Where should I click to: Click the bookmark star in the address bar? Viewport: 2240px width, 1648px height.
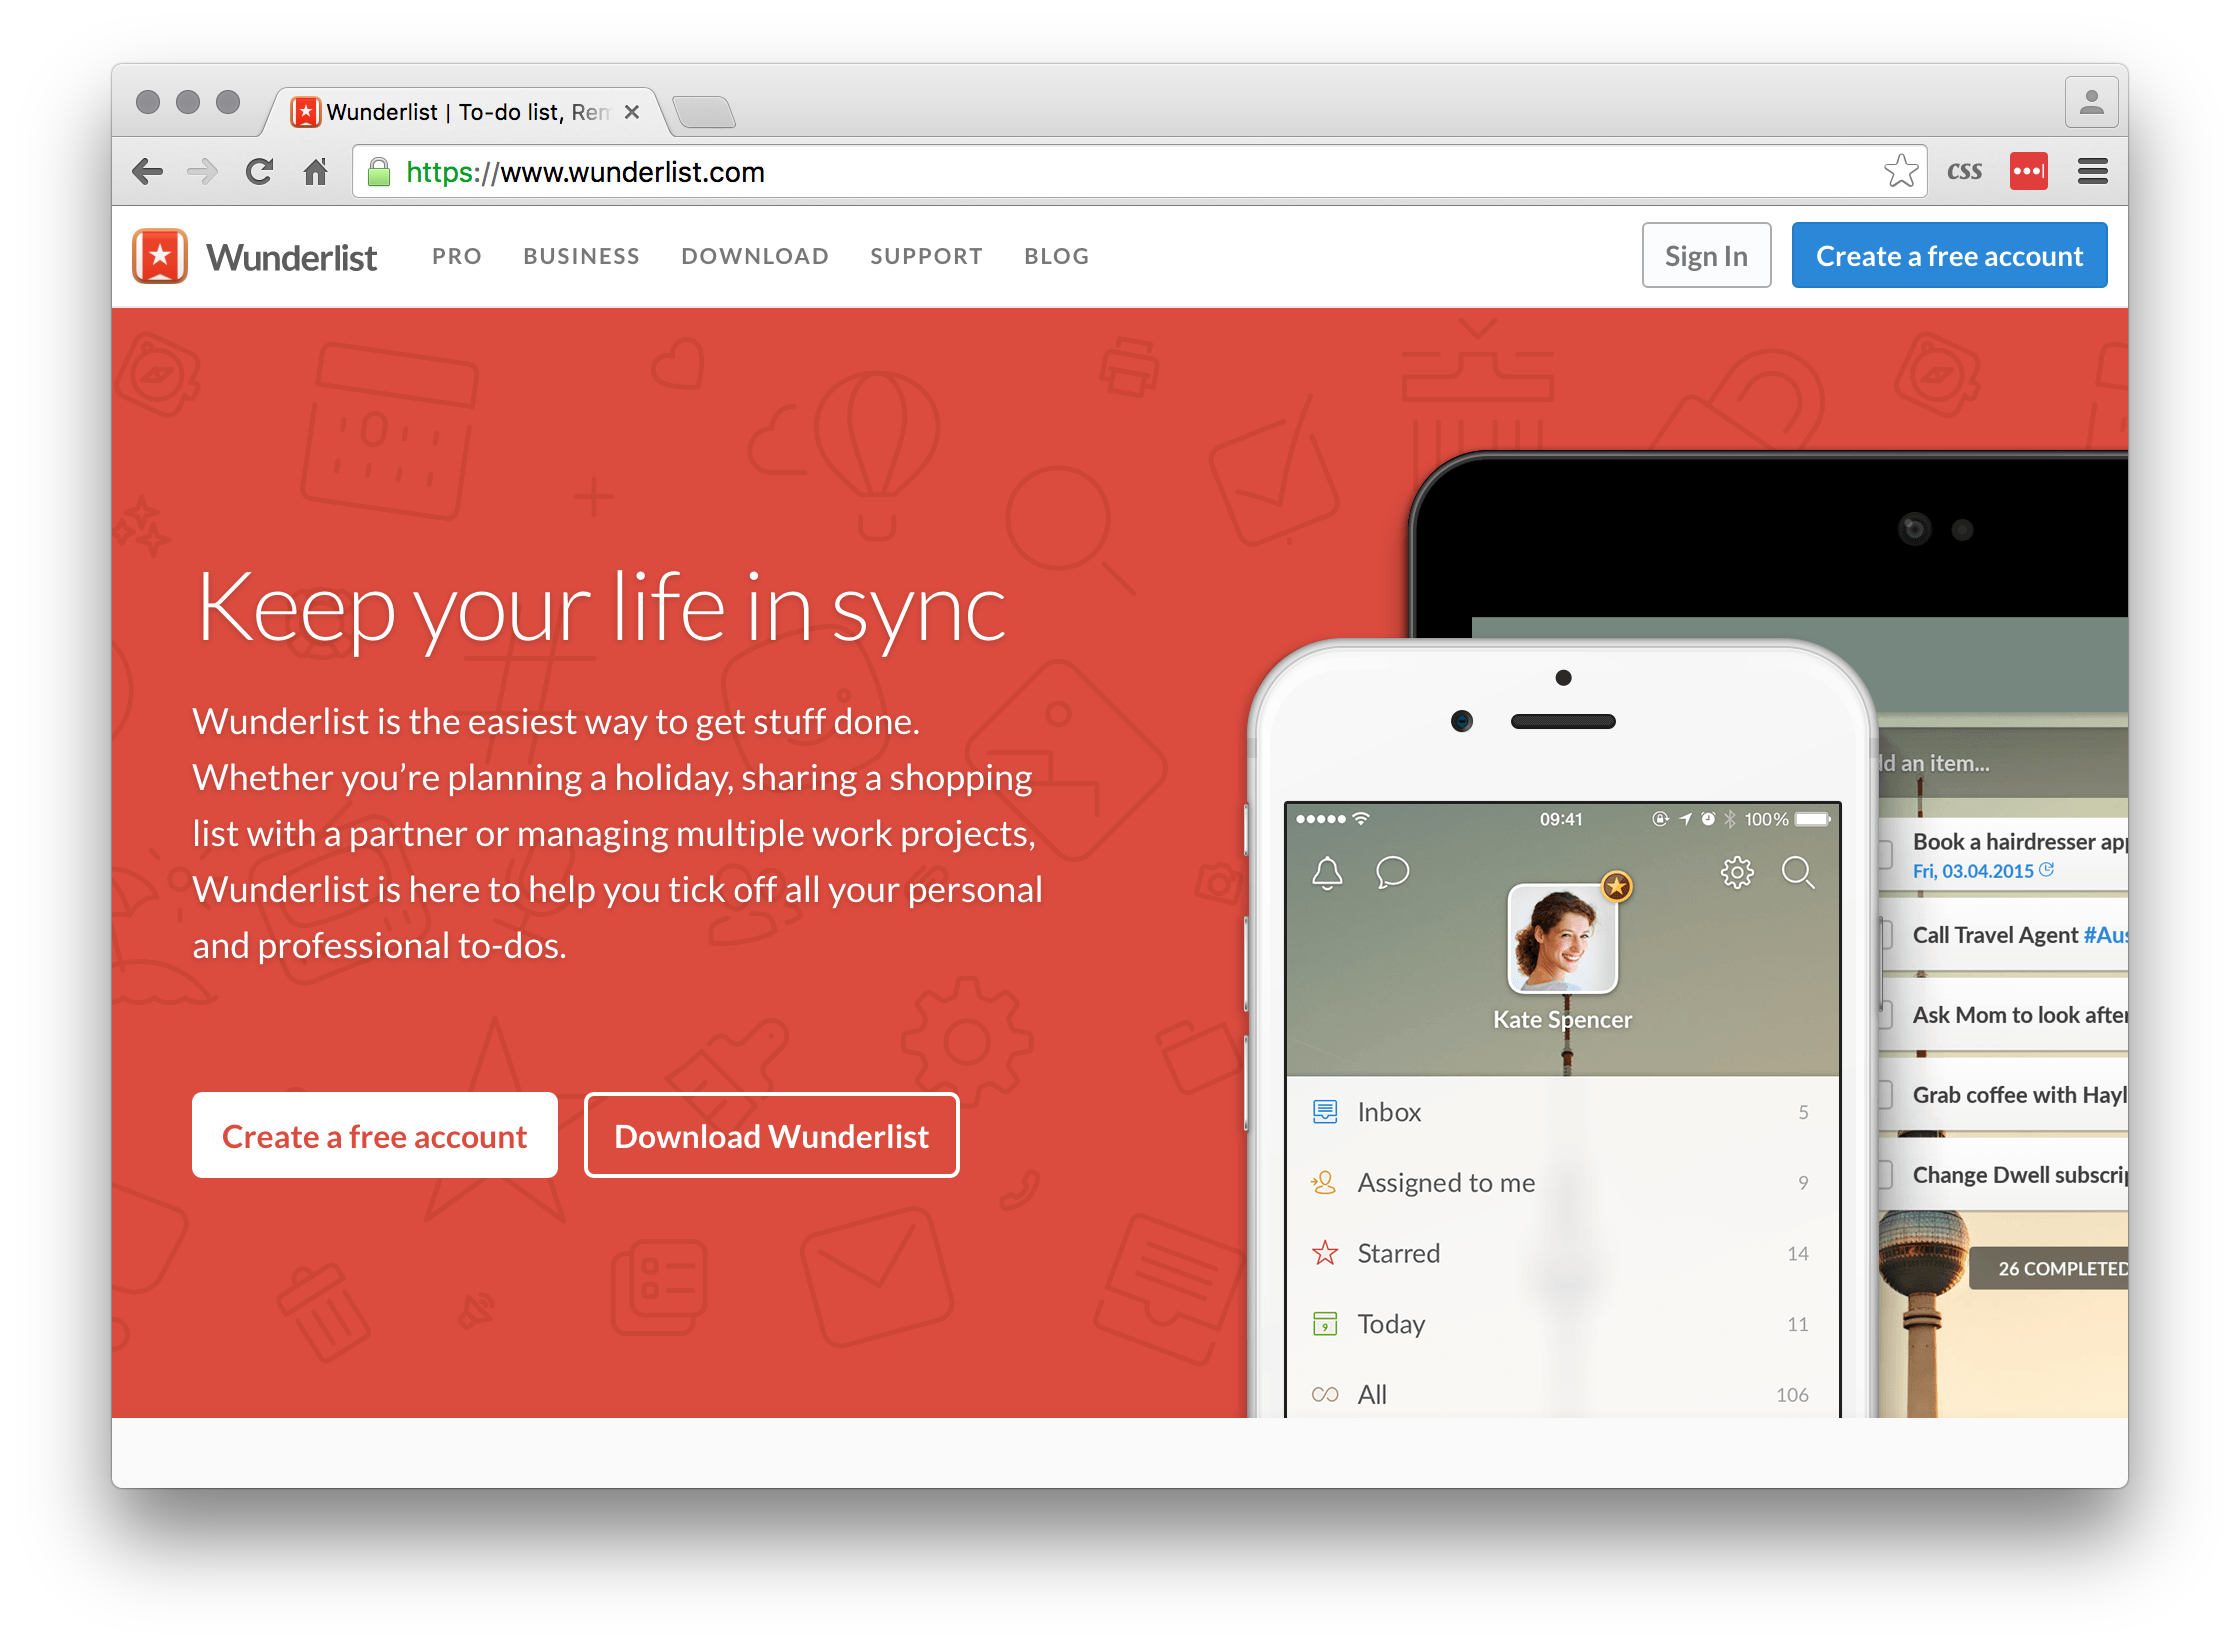[1900, 171]
